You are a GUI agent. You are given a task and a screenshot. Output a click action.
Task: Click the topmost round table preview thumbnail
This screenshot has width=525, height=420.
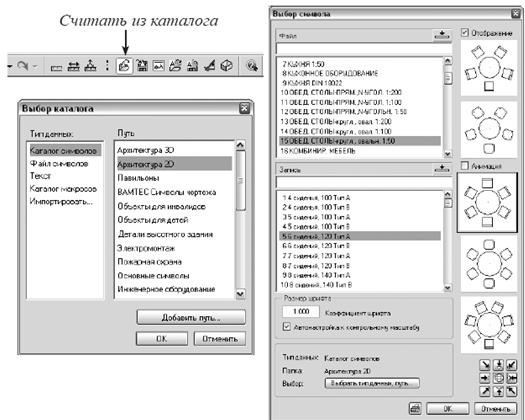489,68
